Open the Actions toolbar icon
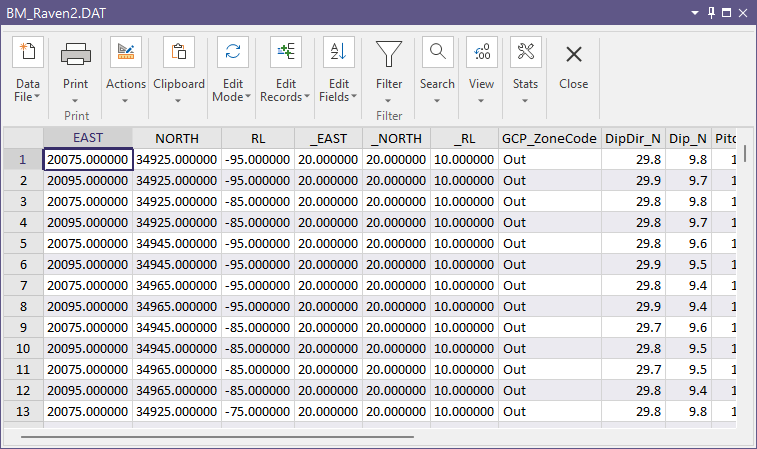This screenshot has height=449, width=757. point(126,53)
